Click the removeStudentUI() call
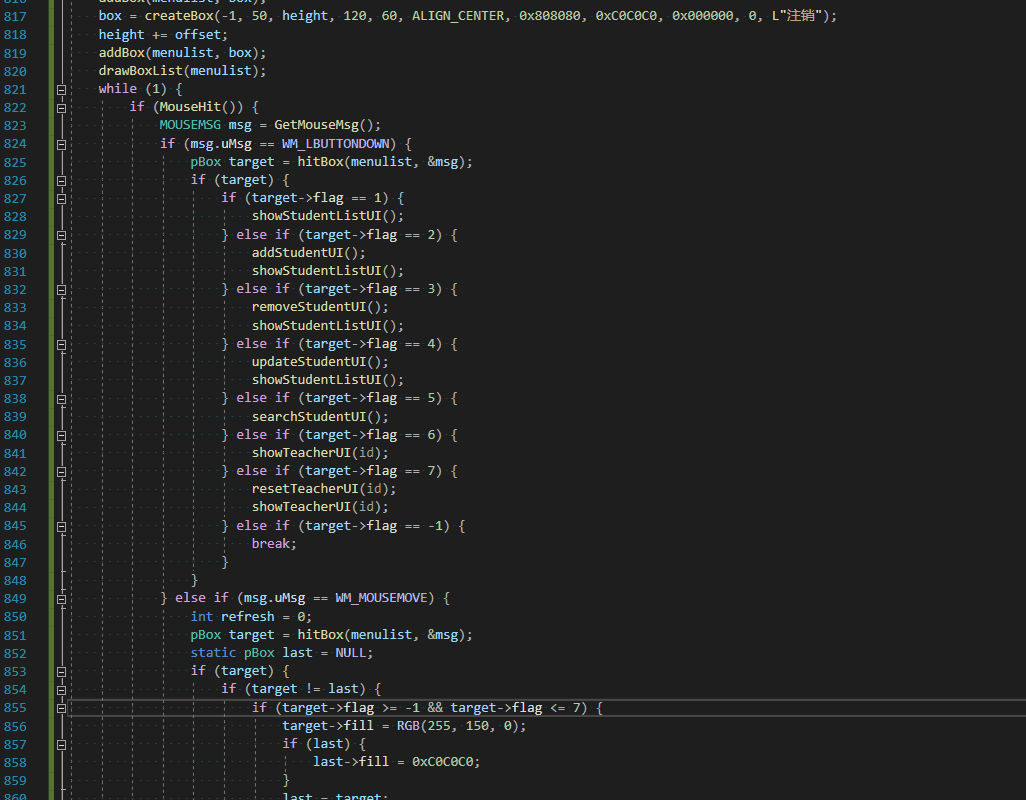This screenshot has height=800, width=1026. click(x=319, y=307)
